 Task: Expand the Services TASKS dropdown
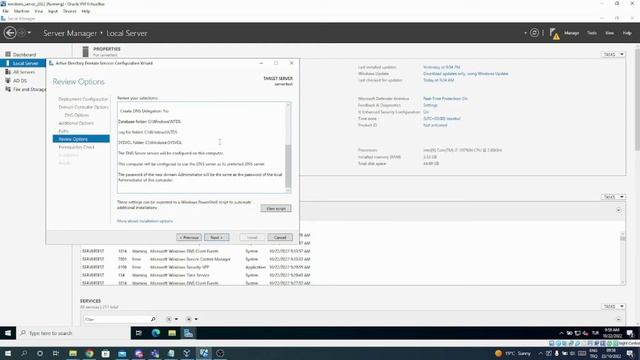(x=613, y=306)
